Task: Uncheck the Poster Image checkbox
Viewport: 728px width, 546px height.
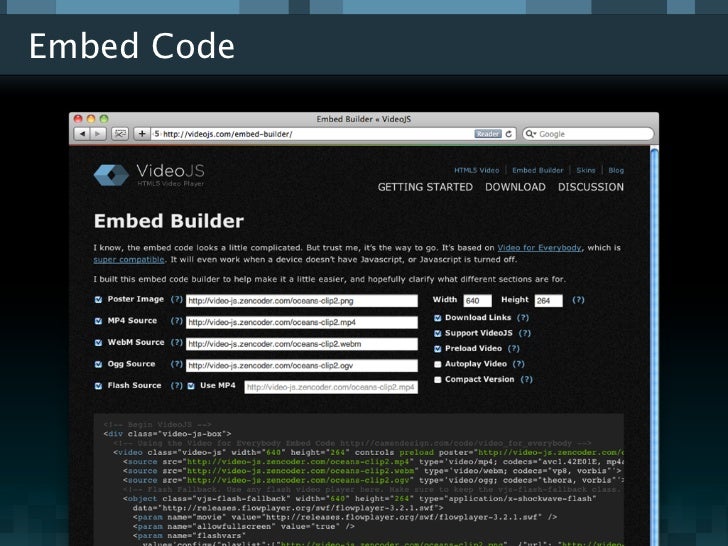Action: 98,300
